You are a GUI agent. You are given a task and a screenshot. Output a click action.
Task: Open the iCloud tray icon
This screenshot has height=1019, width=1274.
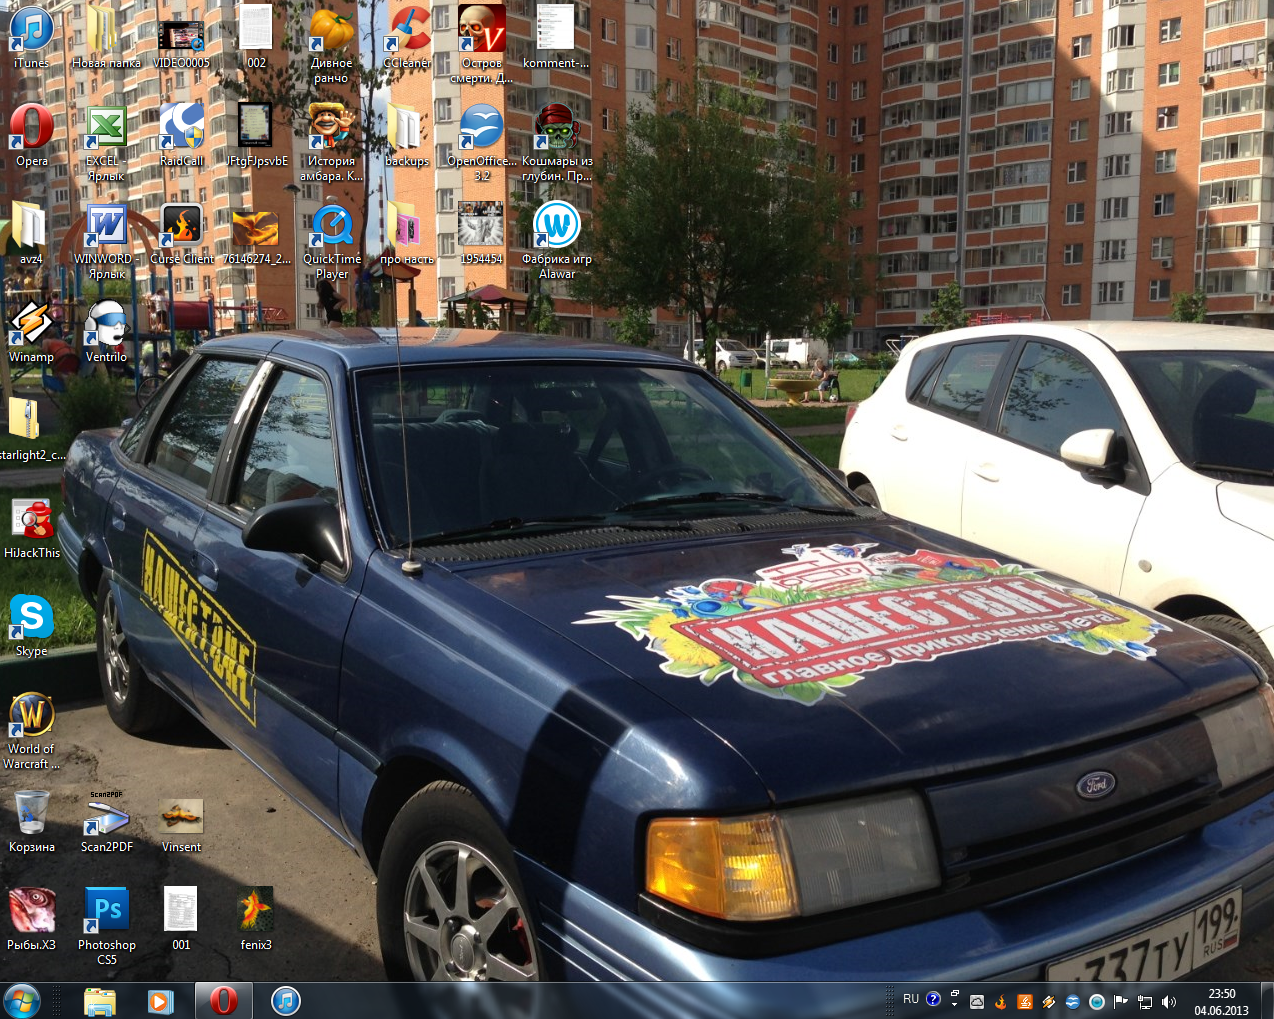977,1001
